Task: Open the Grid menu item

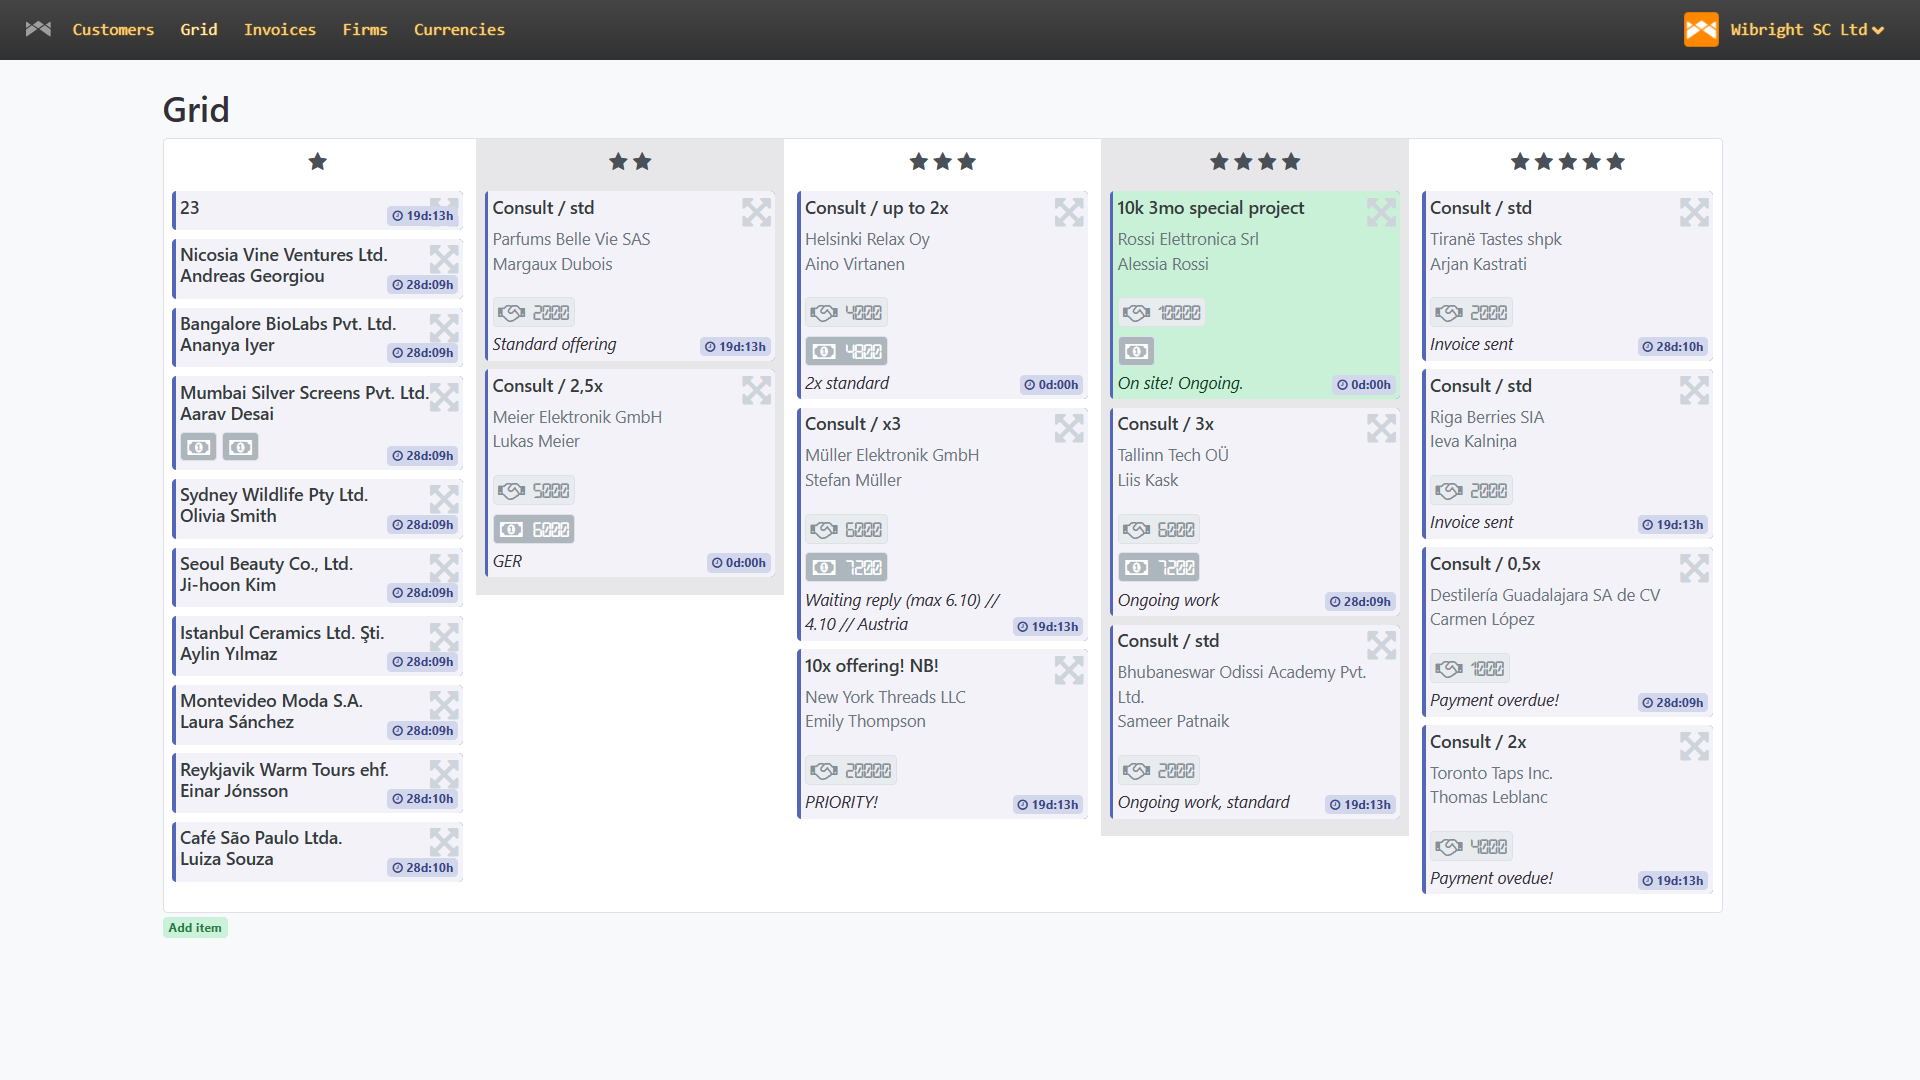Action: pyautogui.click(x=199, y=30)
